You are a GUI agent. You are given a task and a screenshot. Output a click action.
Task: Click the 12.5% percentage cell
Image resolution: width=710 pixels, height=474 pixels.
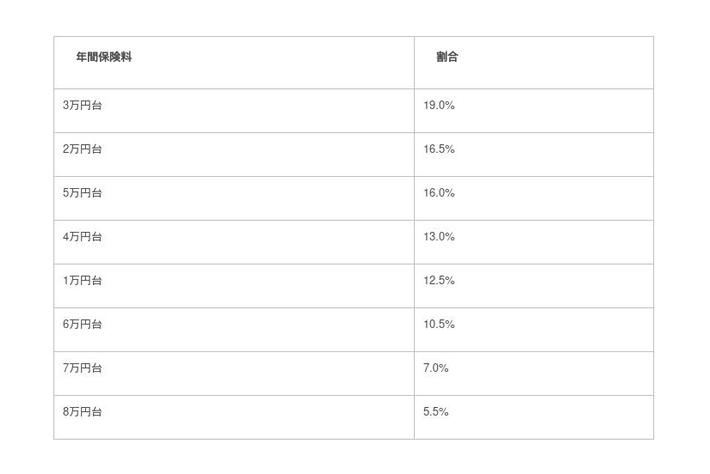coord(439,281)
